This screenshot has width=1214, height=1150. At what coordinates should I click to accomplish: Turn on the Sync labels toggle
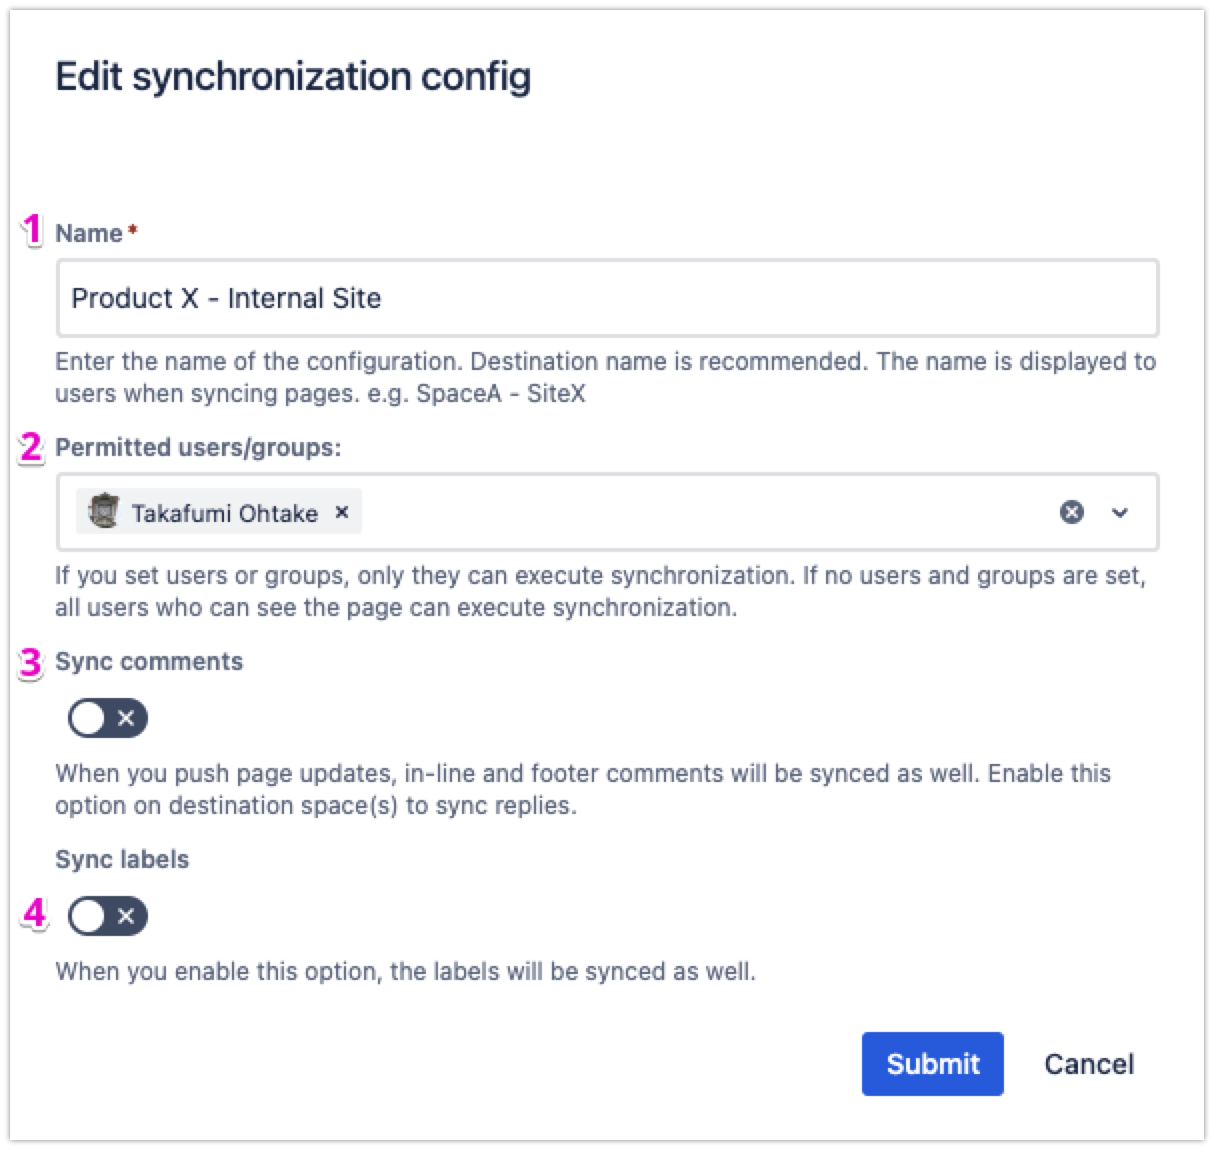pyautogui.click(x=108, y=916)
